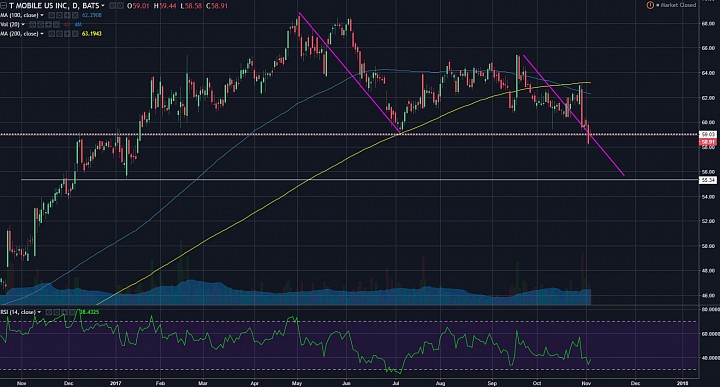Open settings of the MA (100, close) indicator

coord(59,15)
